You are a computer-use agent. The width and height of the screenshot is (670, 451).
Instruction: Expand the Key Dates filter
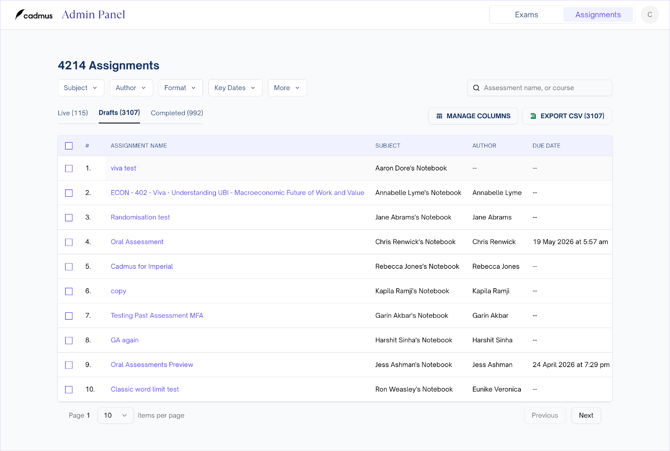click(x=235, y=88)
